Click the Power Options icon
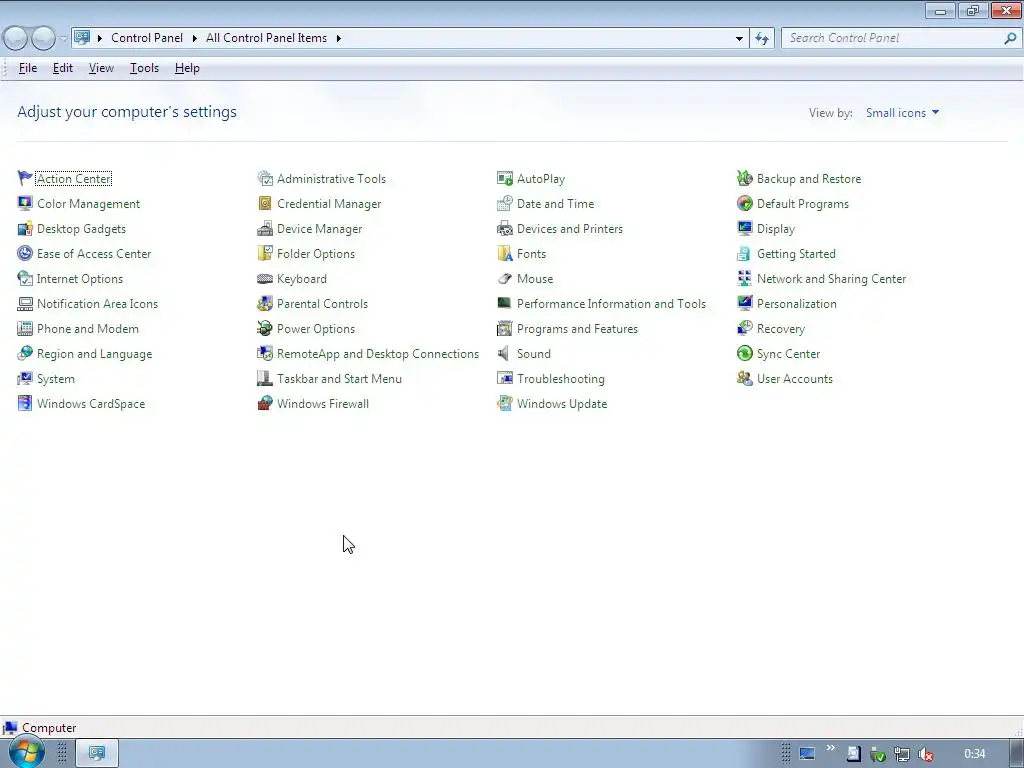The height and width of the screenshot is (768, 1024). (x=264, y=328)
